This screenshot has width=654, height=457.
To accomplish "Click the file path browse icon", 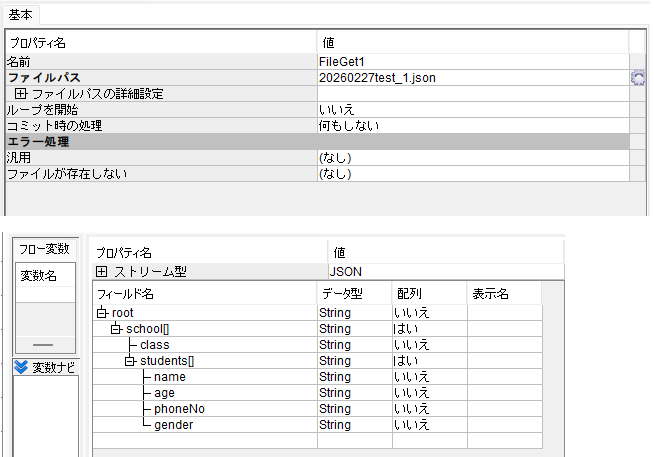I will pos(637,78).
